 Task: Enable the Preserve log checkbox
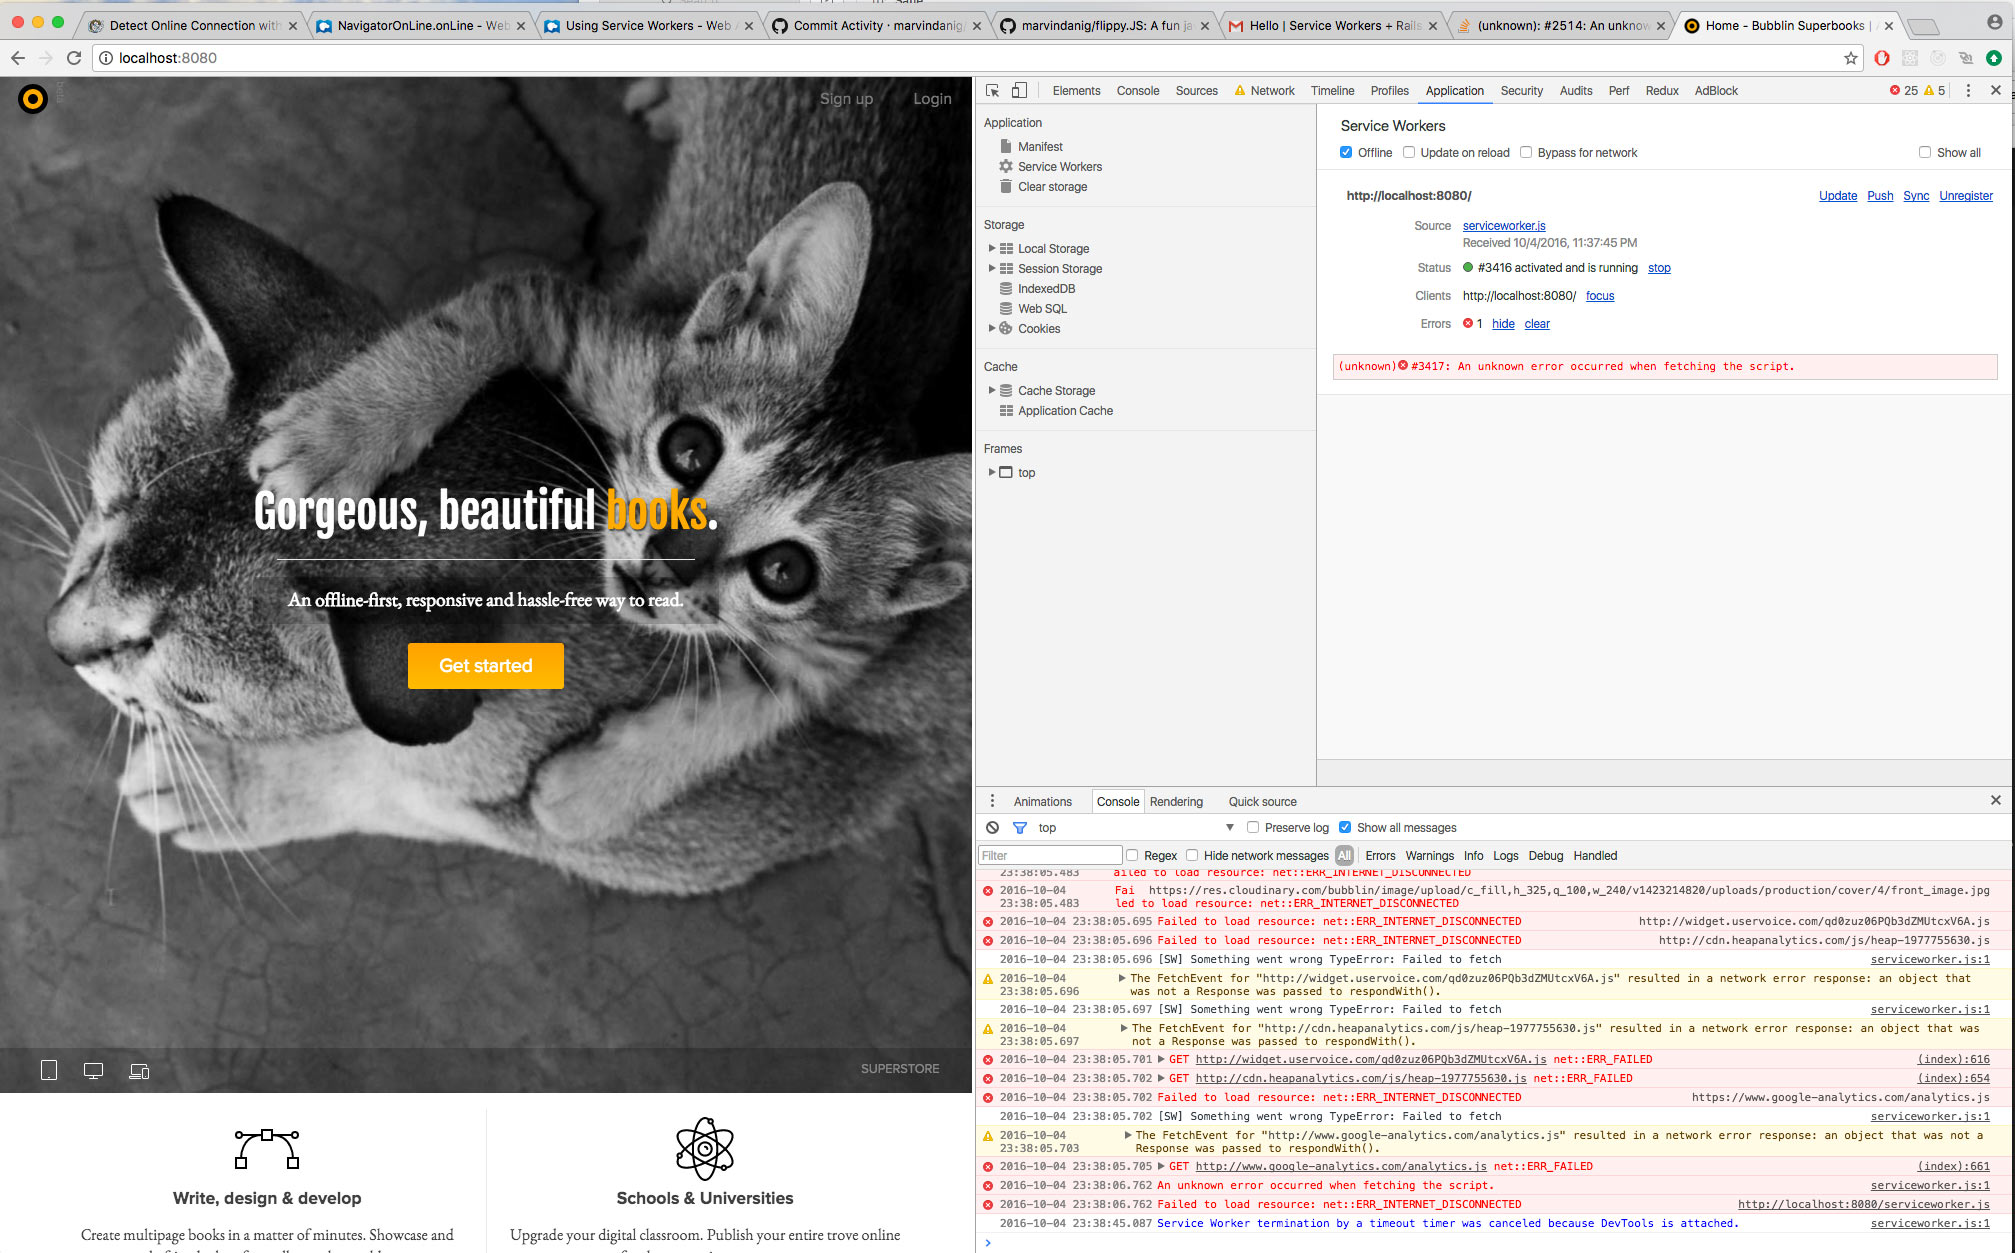pos(1253,828)
